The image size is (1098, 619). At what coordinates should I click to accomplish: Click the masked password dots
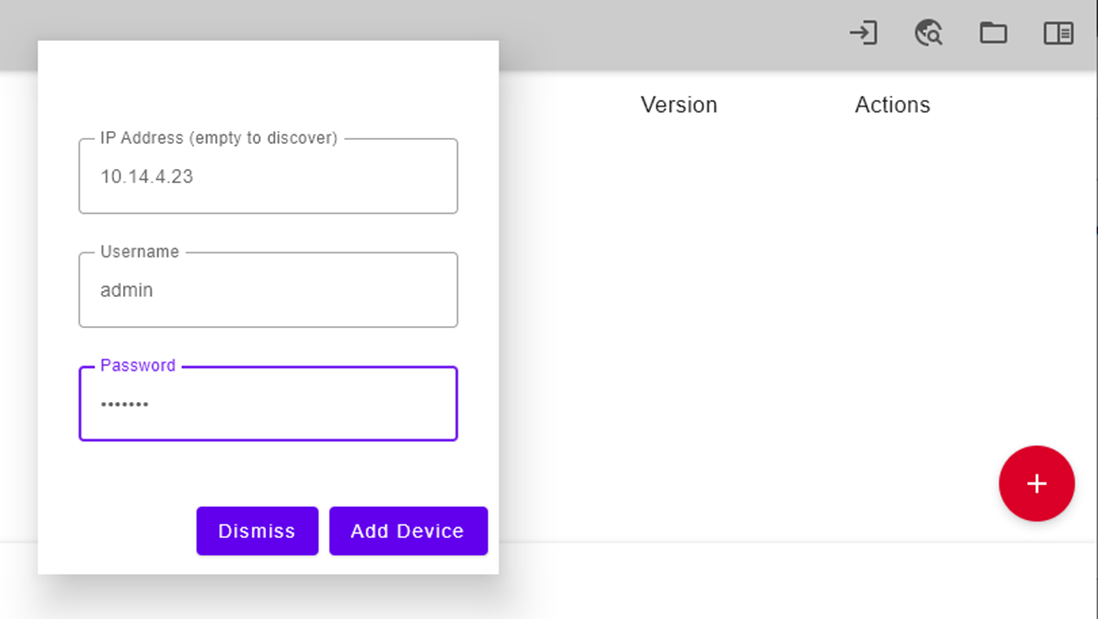[x=124, y=405]
